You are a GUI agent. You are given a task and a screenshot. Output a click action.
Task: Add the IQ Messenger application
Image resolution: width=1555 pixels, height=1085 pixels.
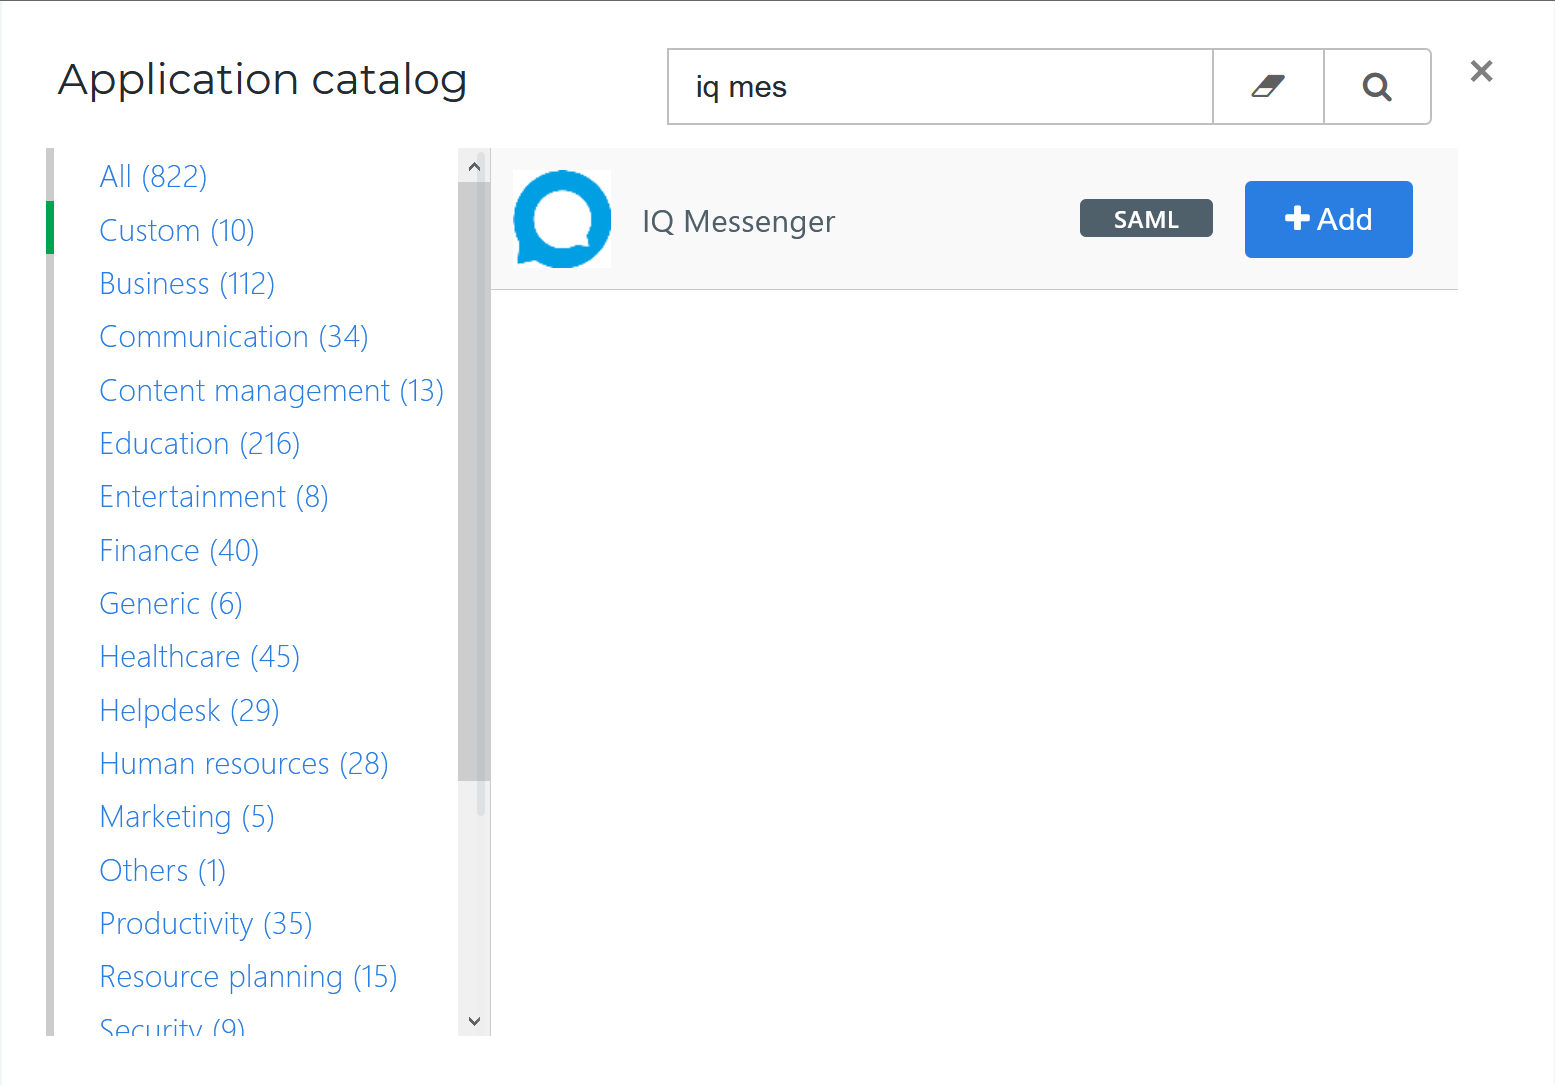[1328, 219]
